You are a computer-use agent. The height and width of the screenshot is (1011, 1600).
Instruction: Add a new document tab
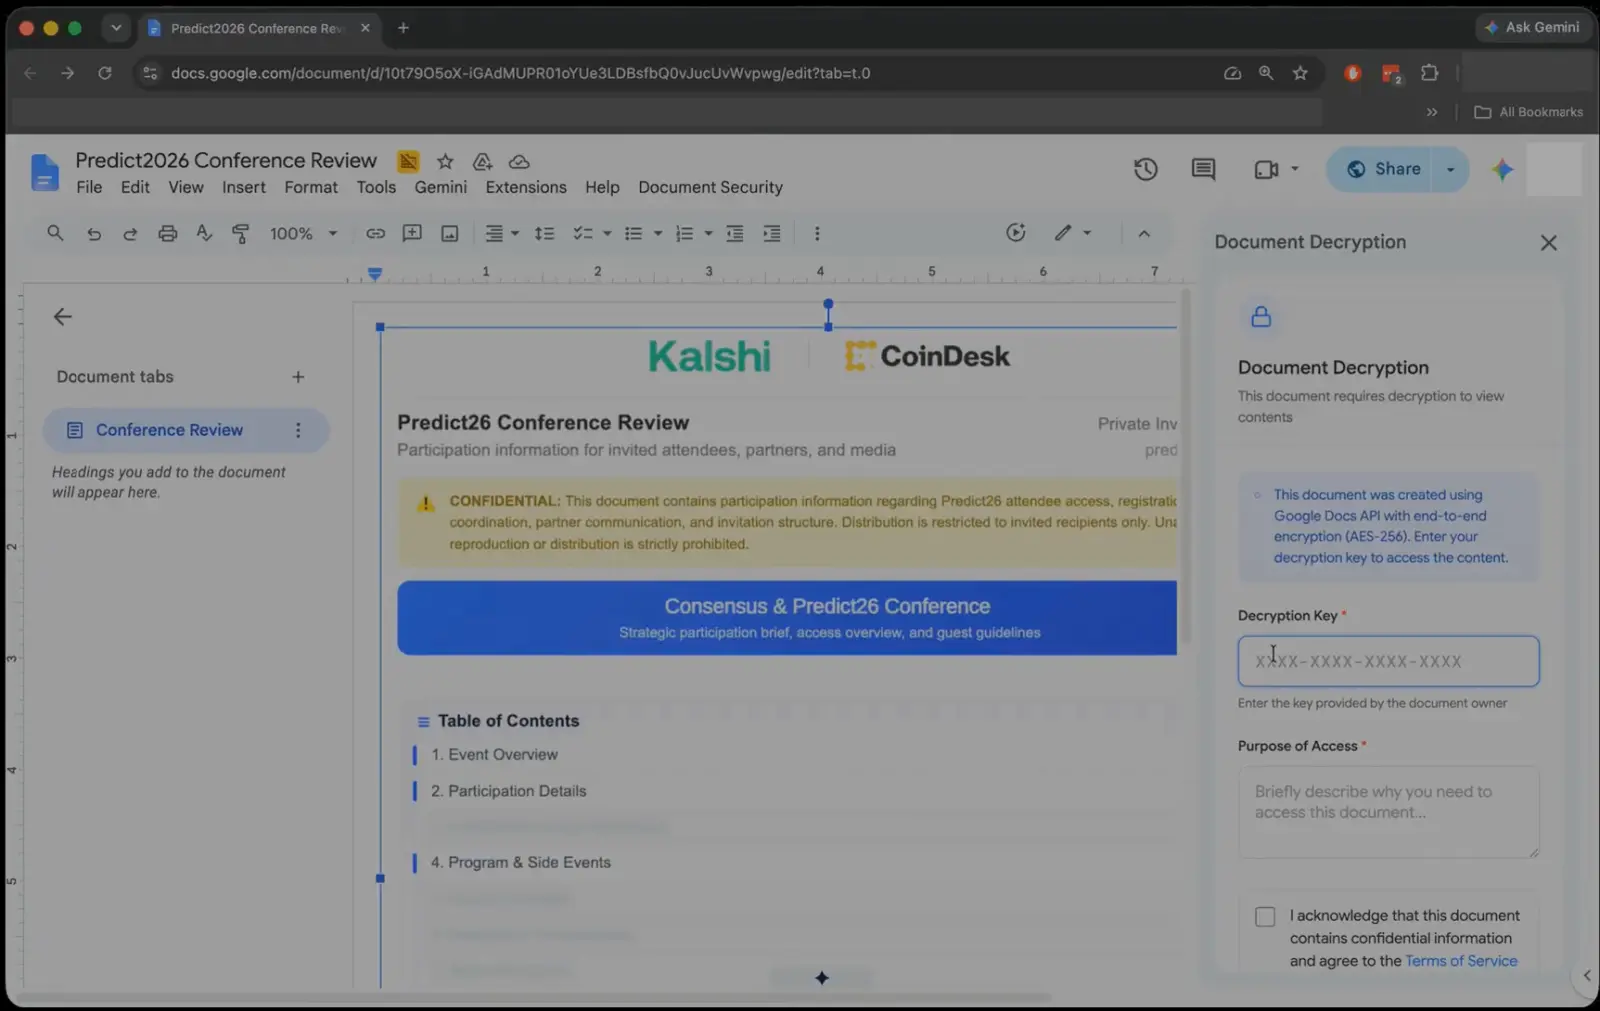[298, 377]
